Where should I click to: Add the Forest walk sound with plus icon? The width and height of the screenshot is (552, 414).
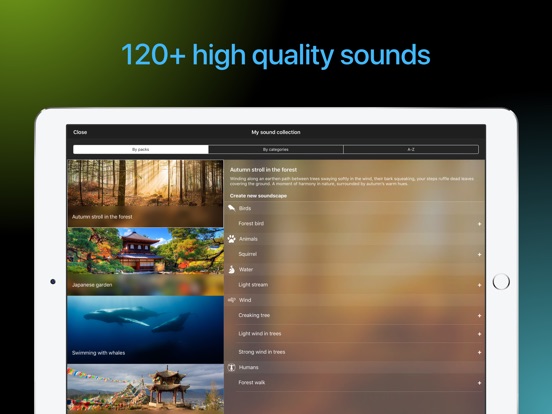479,383
